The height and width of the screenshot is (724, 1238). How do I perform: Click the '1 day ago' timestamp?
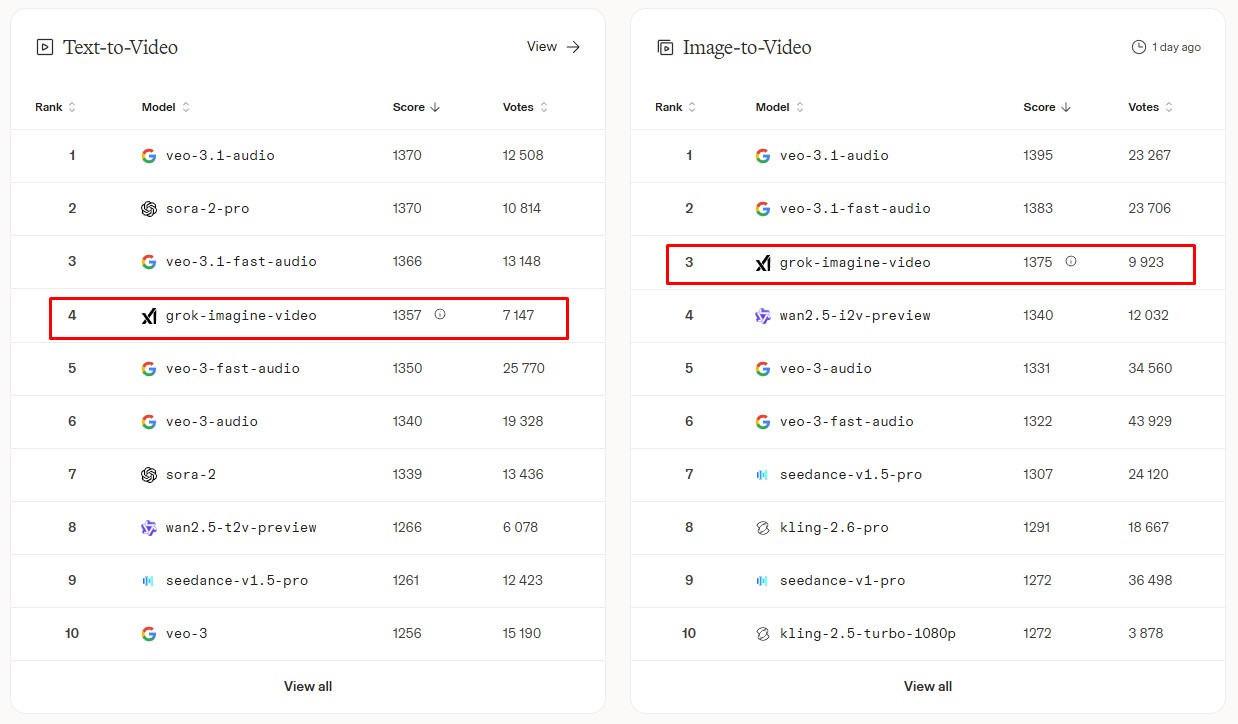tap(1177, 47)
